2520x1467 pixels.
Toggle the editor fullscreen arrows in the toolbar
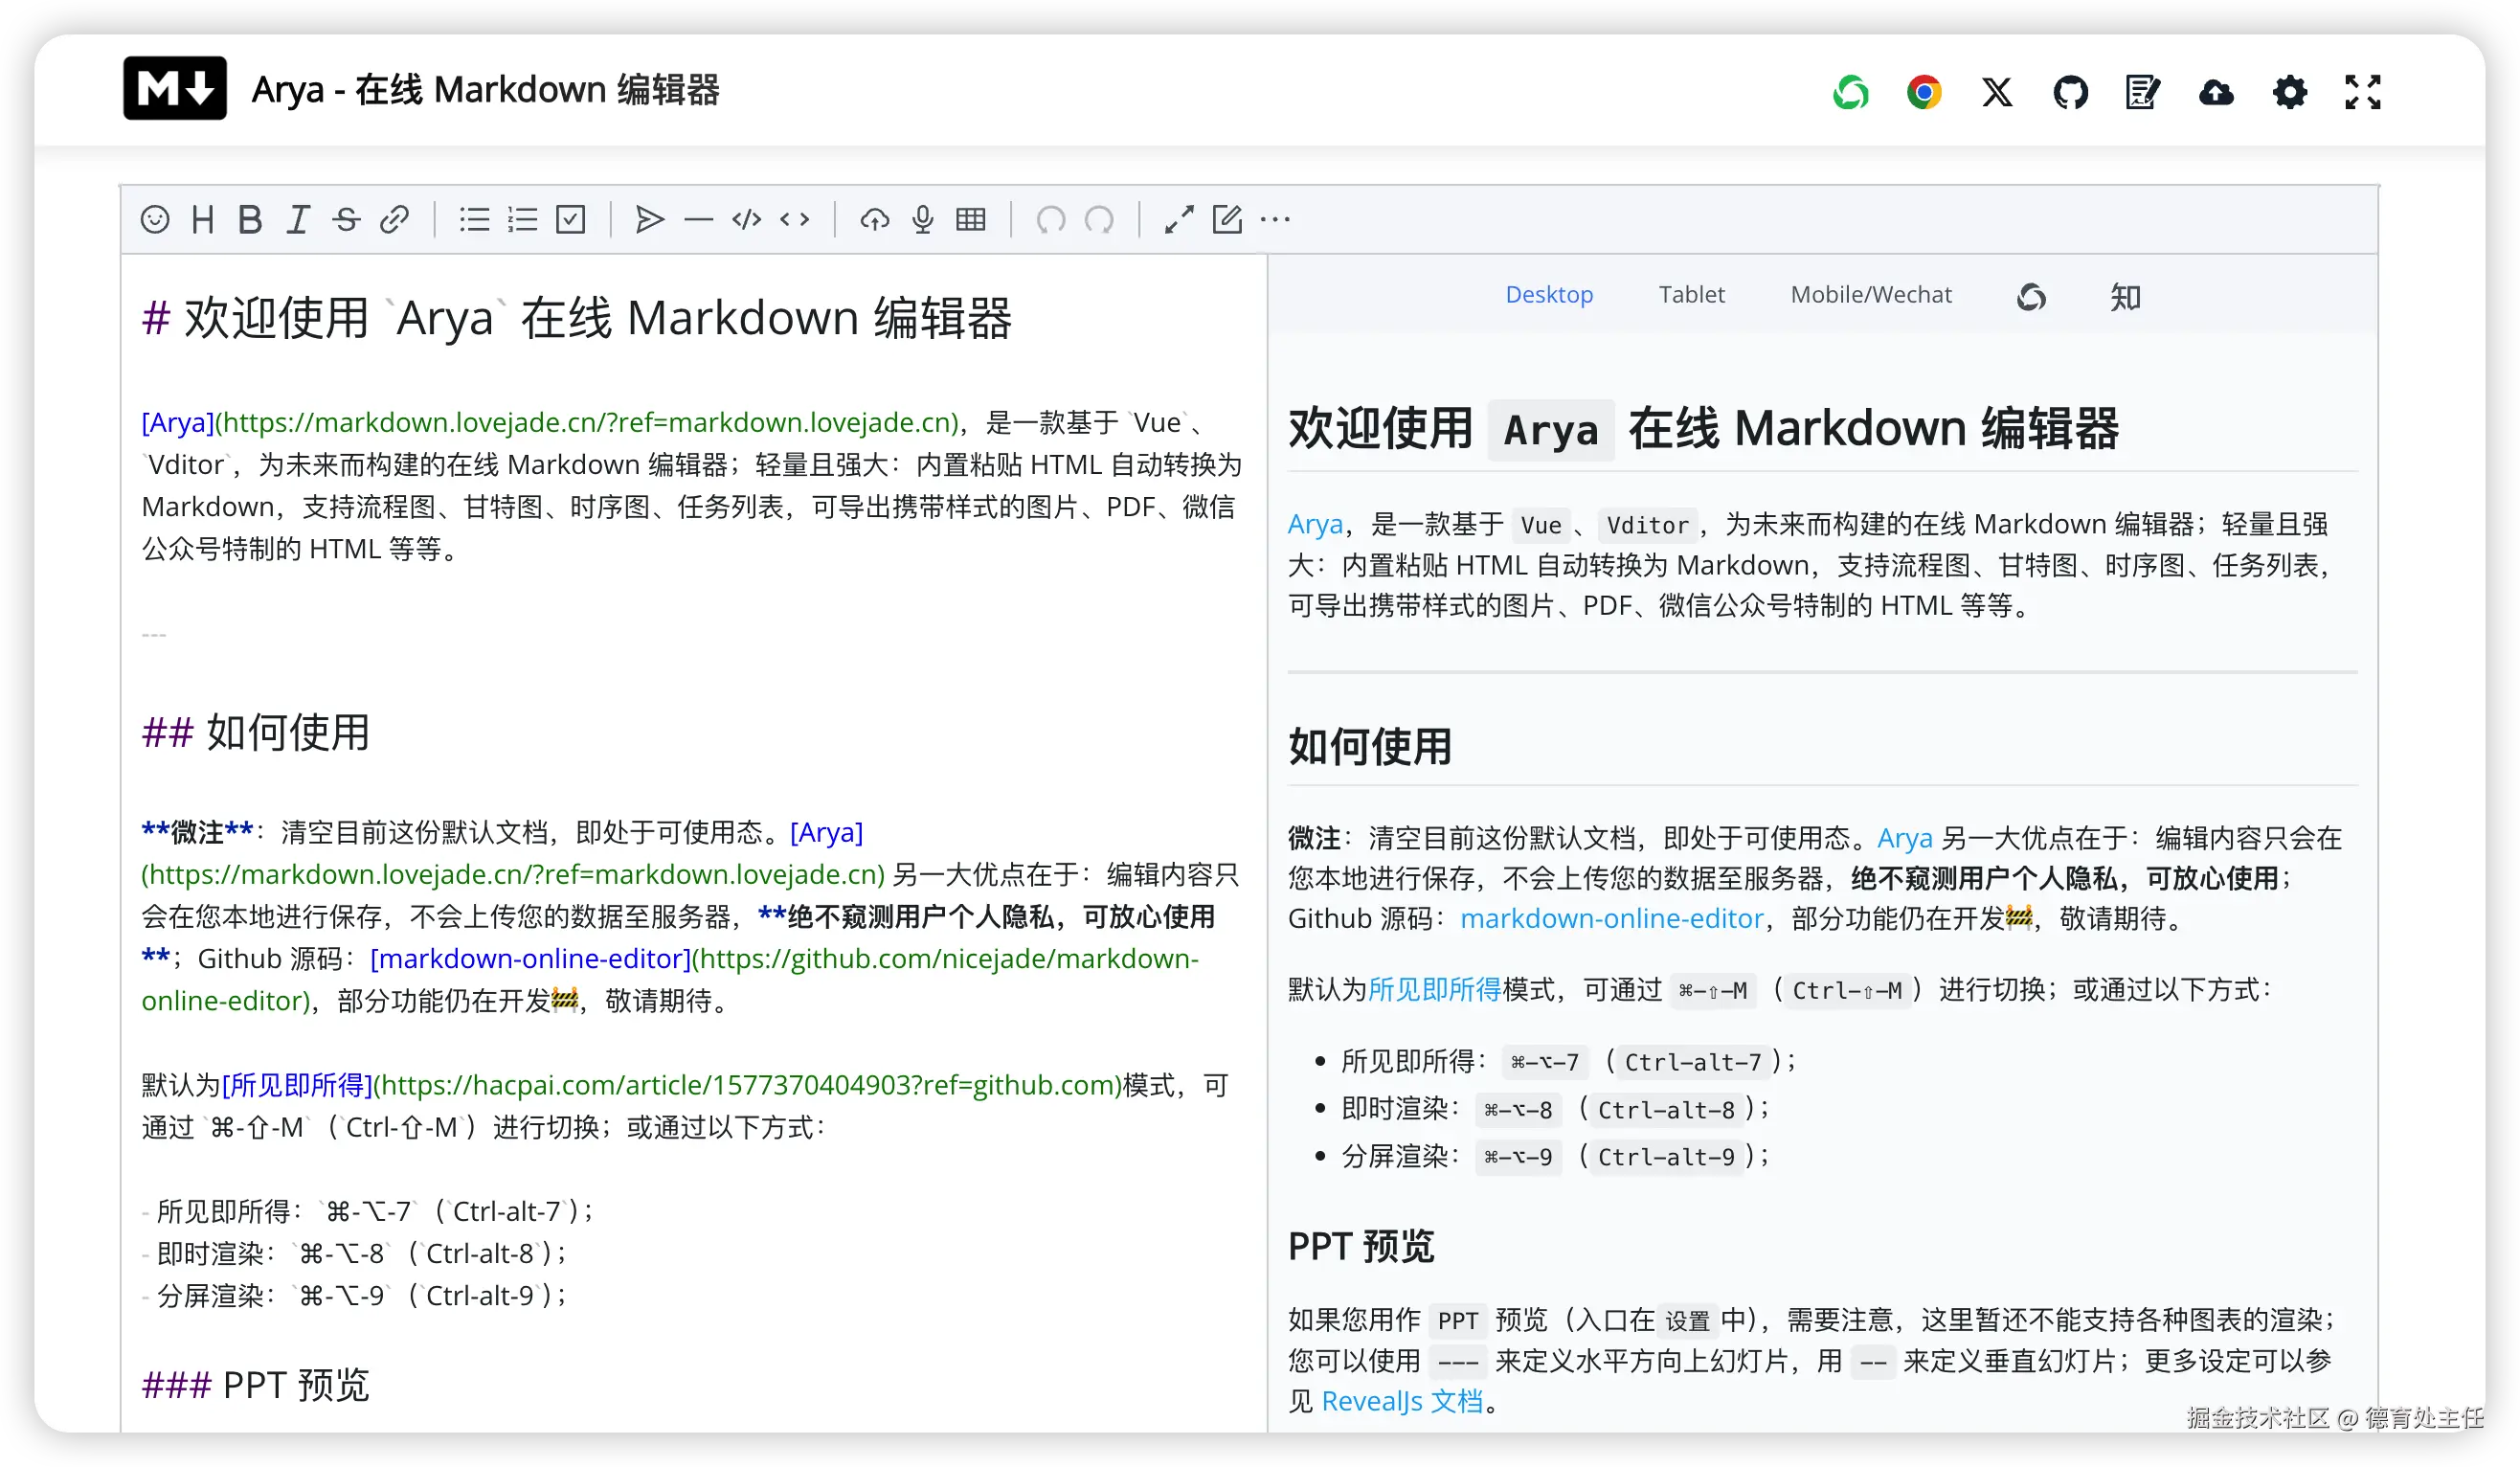(1178, 219)
